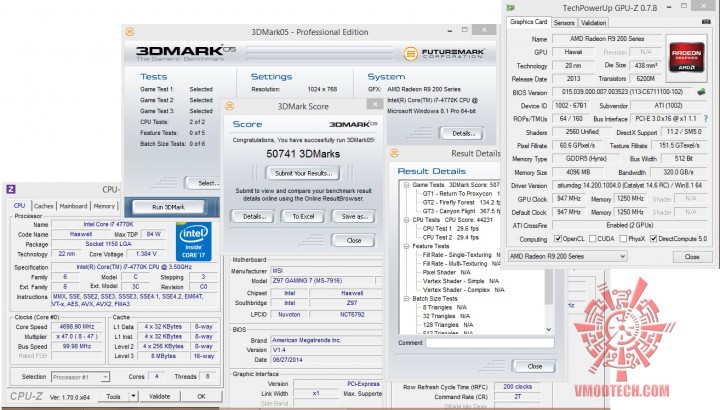Click the GPU-Z BIOS Version field

tap(623, 92)
